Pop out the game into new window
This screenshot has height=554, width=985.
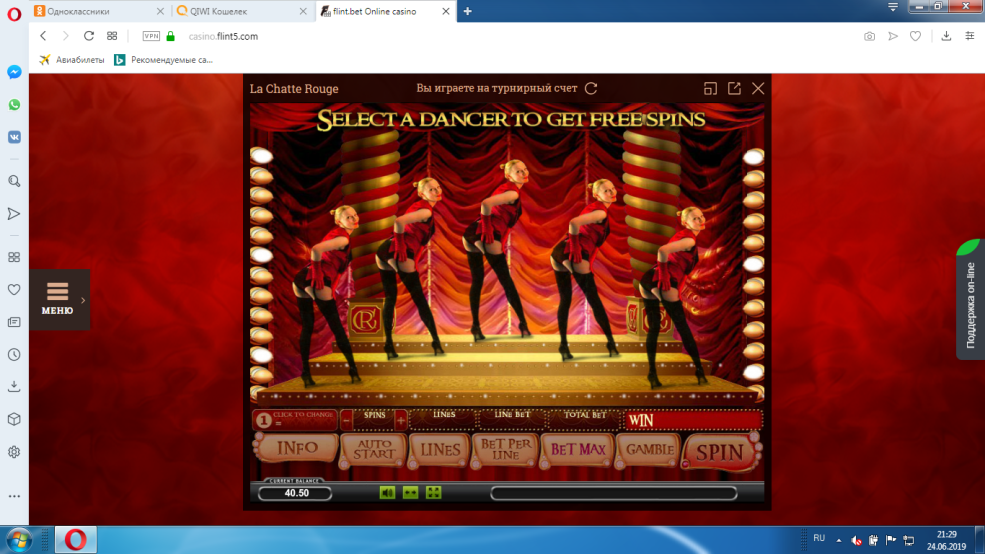(x=734, y=88)
